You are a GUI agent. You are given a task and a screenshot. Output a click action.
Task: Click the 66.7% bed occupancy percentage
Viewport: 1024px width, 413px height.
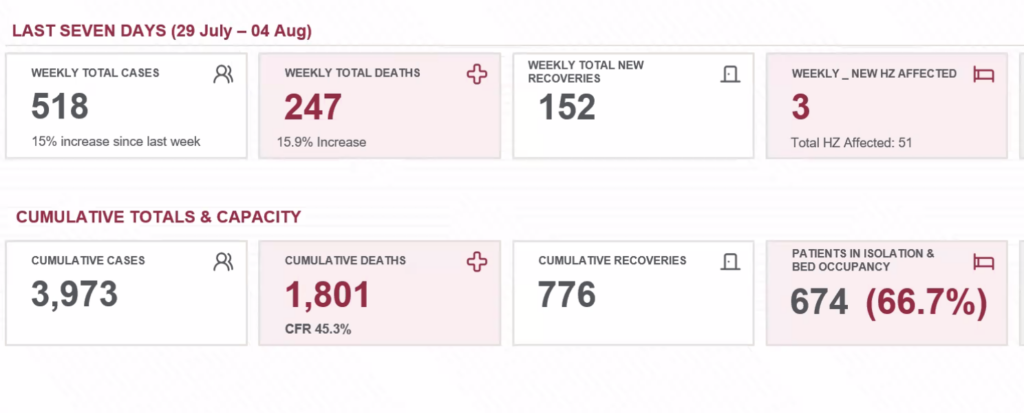tap(926, 303)
